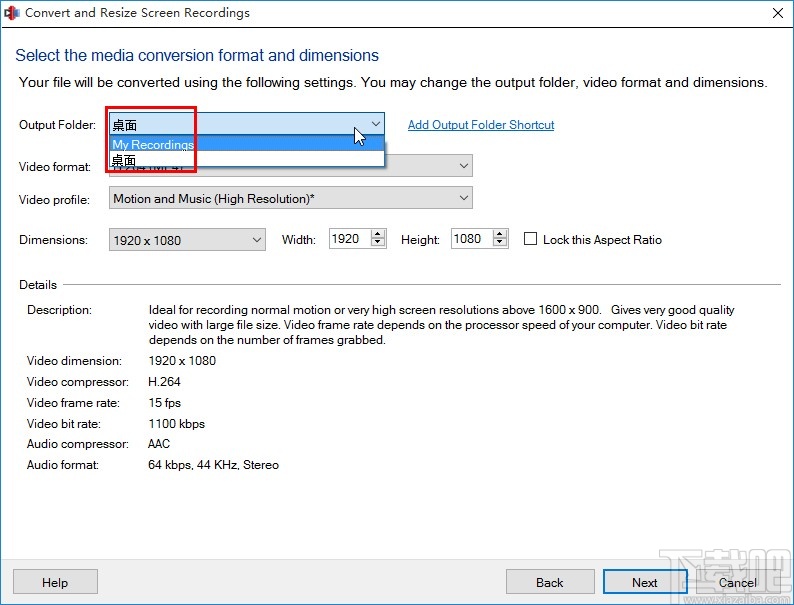
Task: Click the Height value field
Action: coord(471,238)
